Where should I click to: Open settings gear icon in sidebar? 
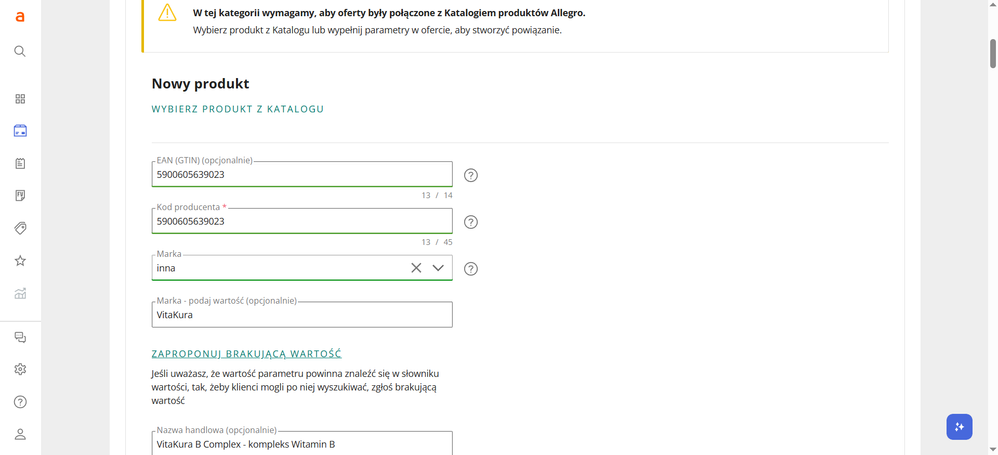click(x=20, y=369)
